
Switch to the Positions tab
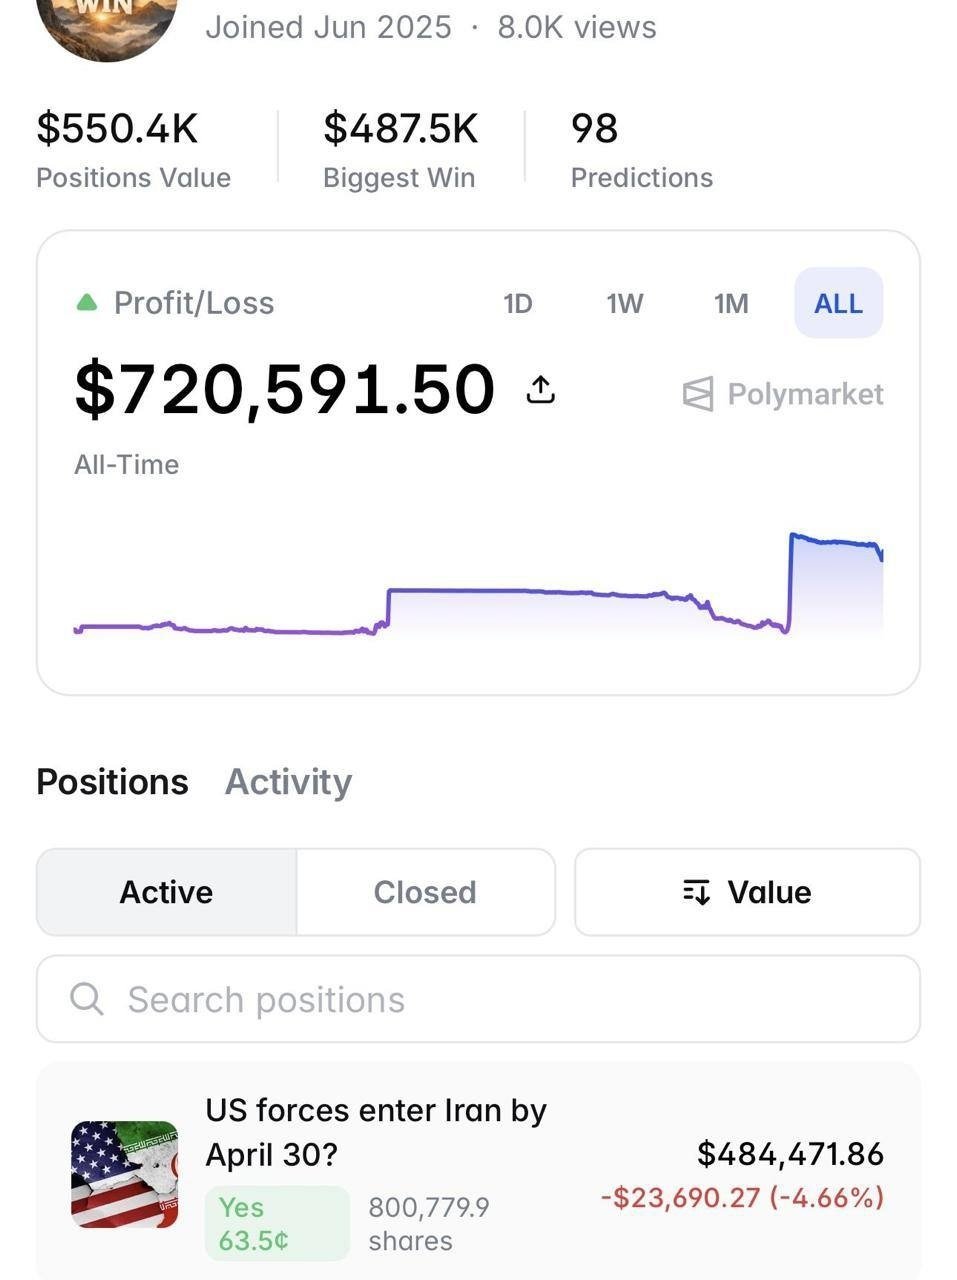pyautogui.click(x=112, y=781)
